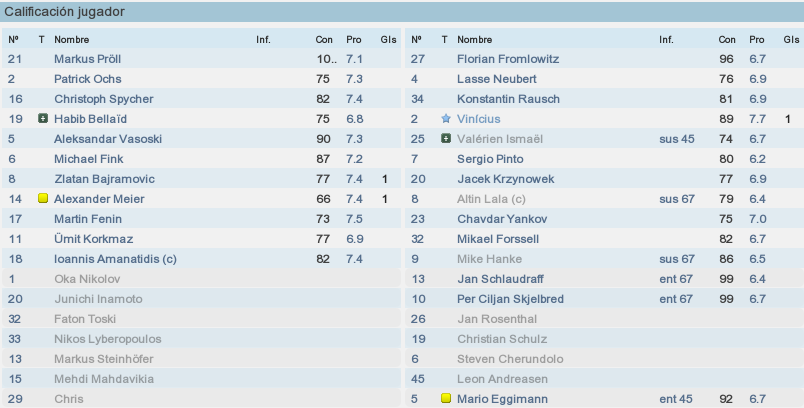This screenshot has width=804, height=408.
Task: Click the injury icon beside Habib Bellaïd
Action: [x=43, y=118]
